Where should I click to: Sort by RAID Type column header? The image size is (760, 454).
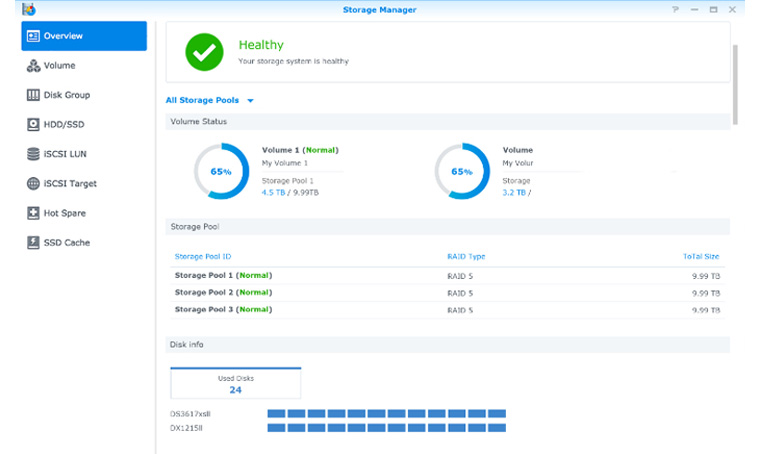coord(466,257)
